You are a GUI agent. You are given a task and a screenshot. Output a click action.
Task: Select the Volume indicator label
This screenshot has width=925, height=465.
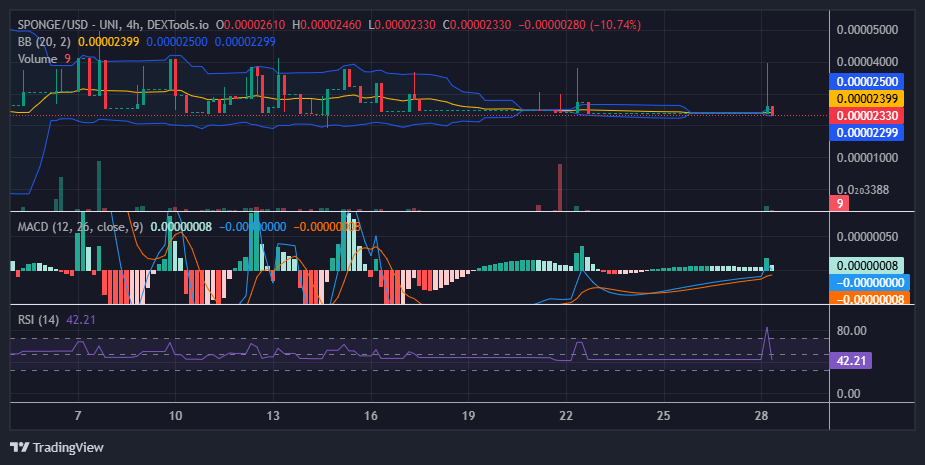tap(37, 58)
